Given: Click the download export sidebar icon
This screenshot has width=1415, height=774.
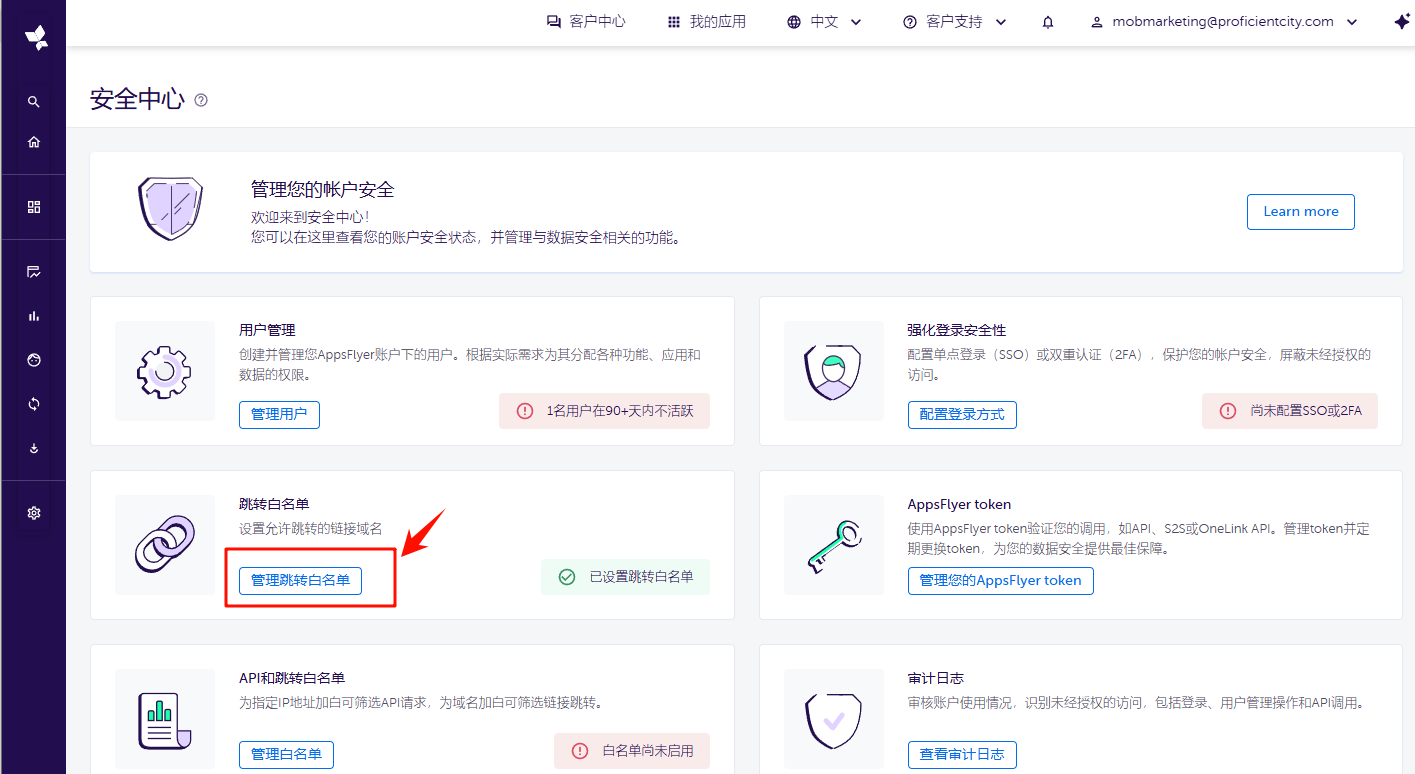Looking at the screenshot, I should click(33, 448).
